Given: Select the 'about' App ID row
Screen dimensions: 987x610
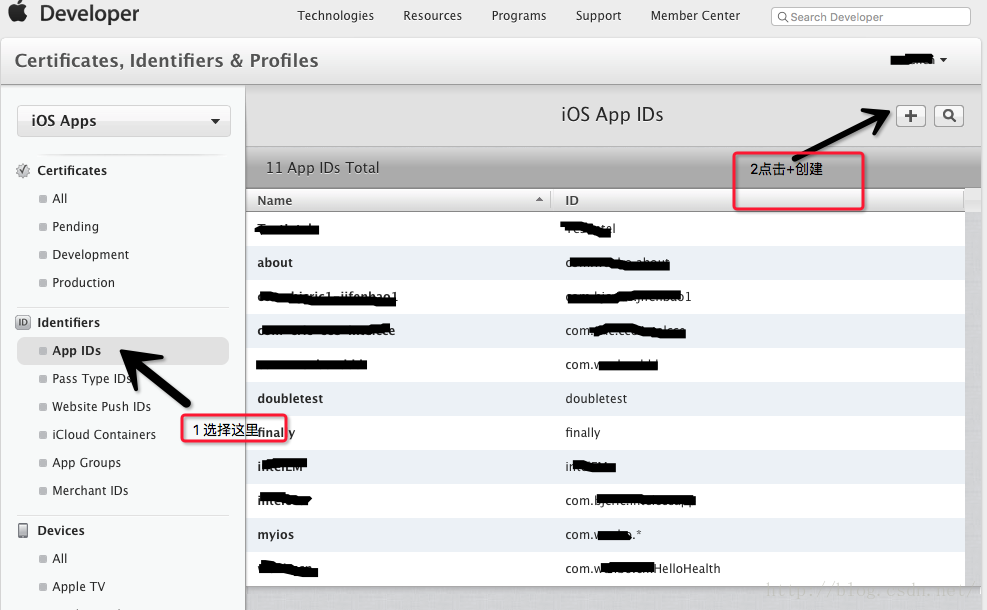Looking at the screenshot, I should (605, 263).
